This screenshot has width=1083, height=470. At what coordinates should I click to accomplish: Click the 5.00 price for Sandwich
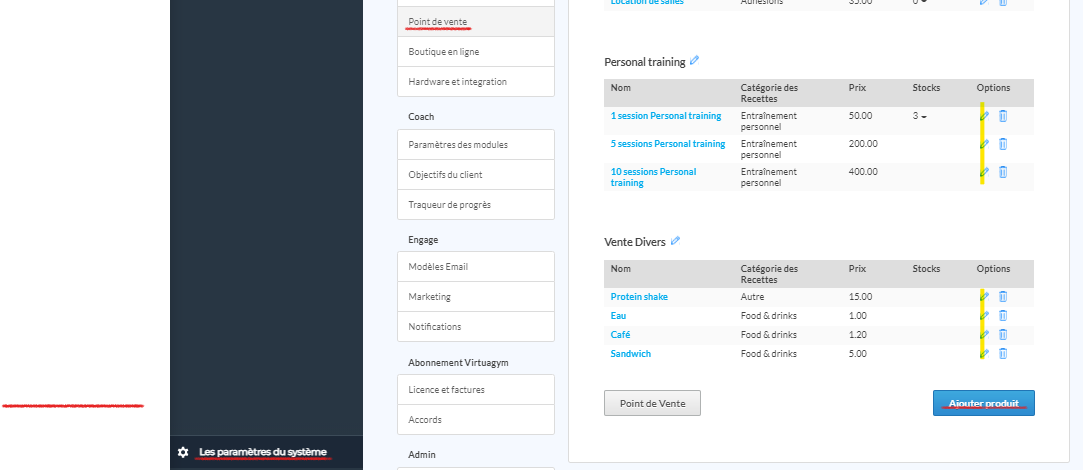[x=857, y=354]
